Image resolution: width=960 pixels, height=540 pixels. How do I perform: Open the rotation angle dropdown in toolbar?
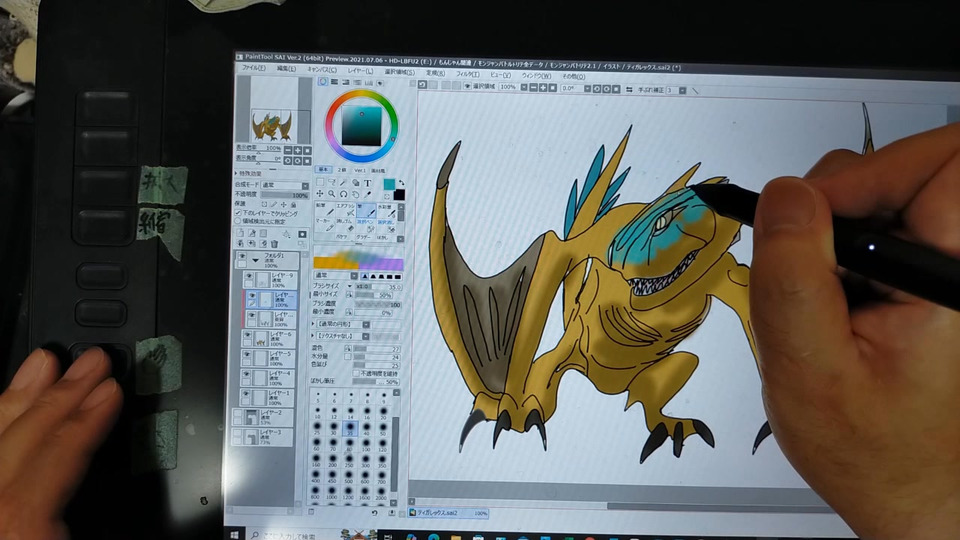coord(587,89)
